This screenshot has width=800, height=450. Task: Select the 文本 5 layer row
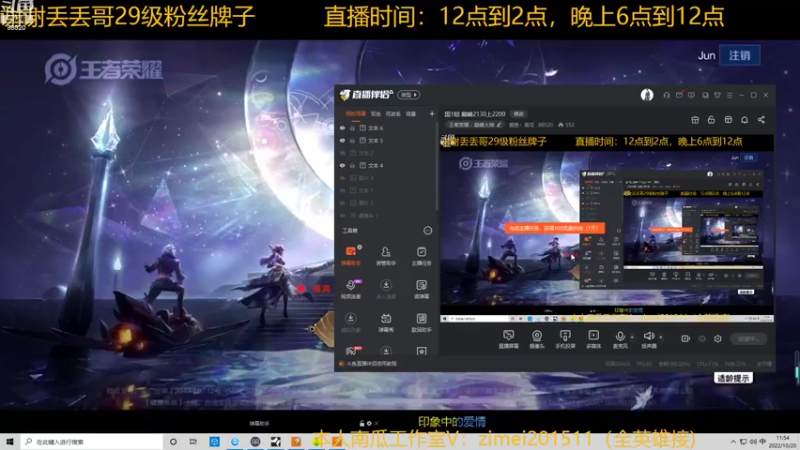386,140
